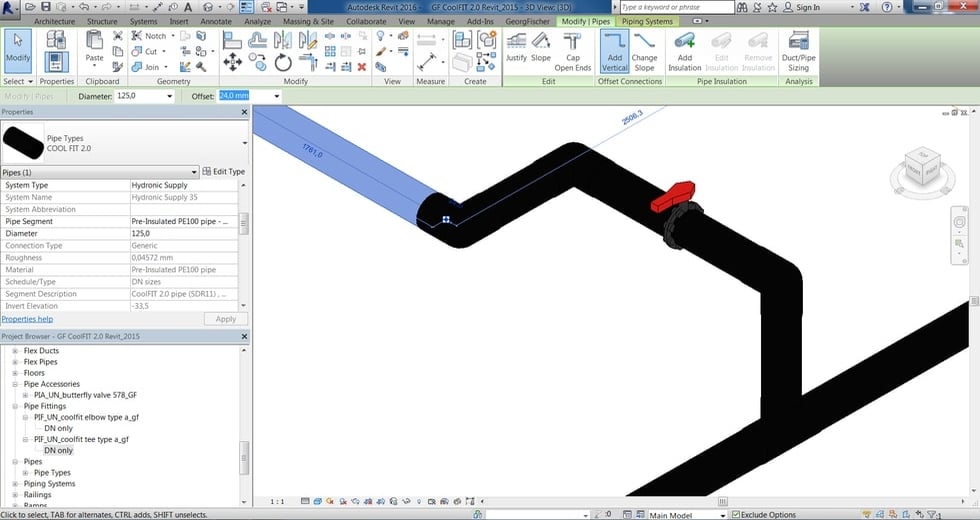Select the Rotate tool

point(283,62)
